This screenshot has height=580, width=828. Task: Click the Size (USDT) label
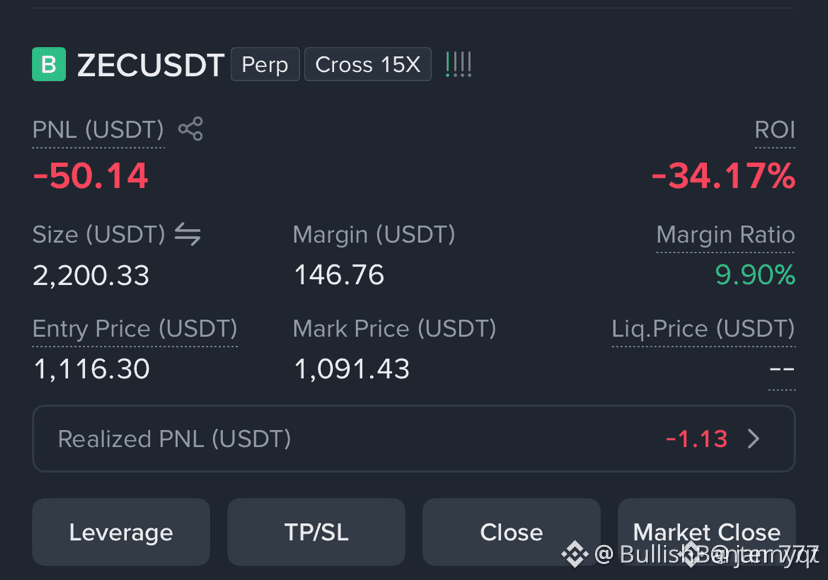point(99,235)
